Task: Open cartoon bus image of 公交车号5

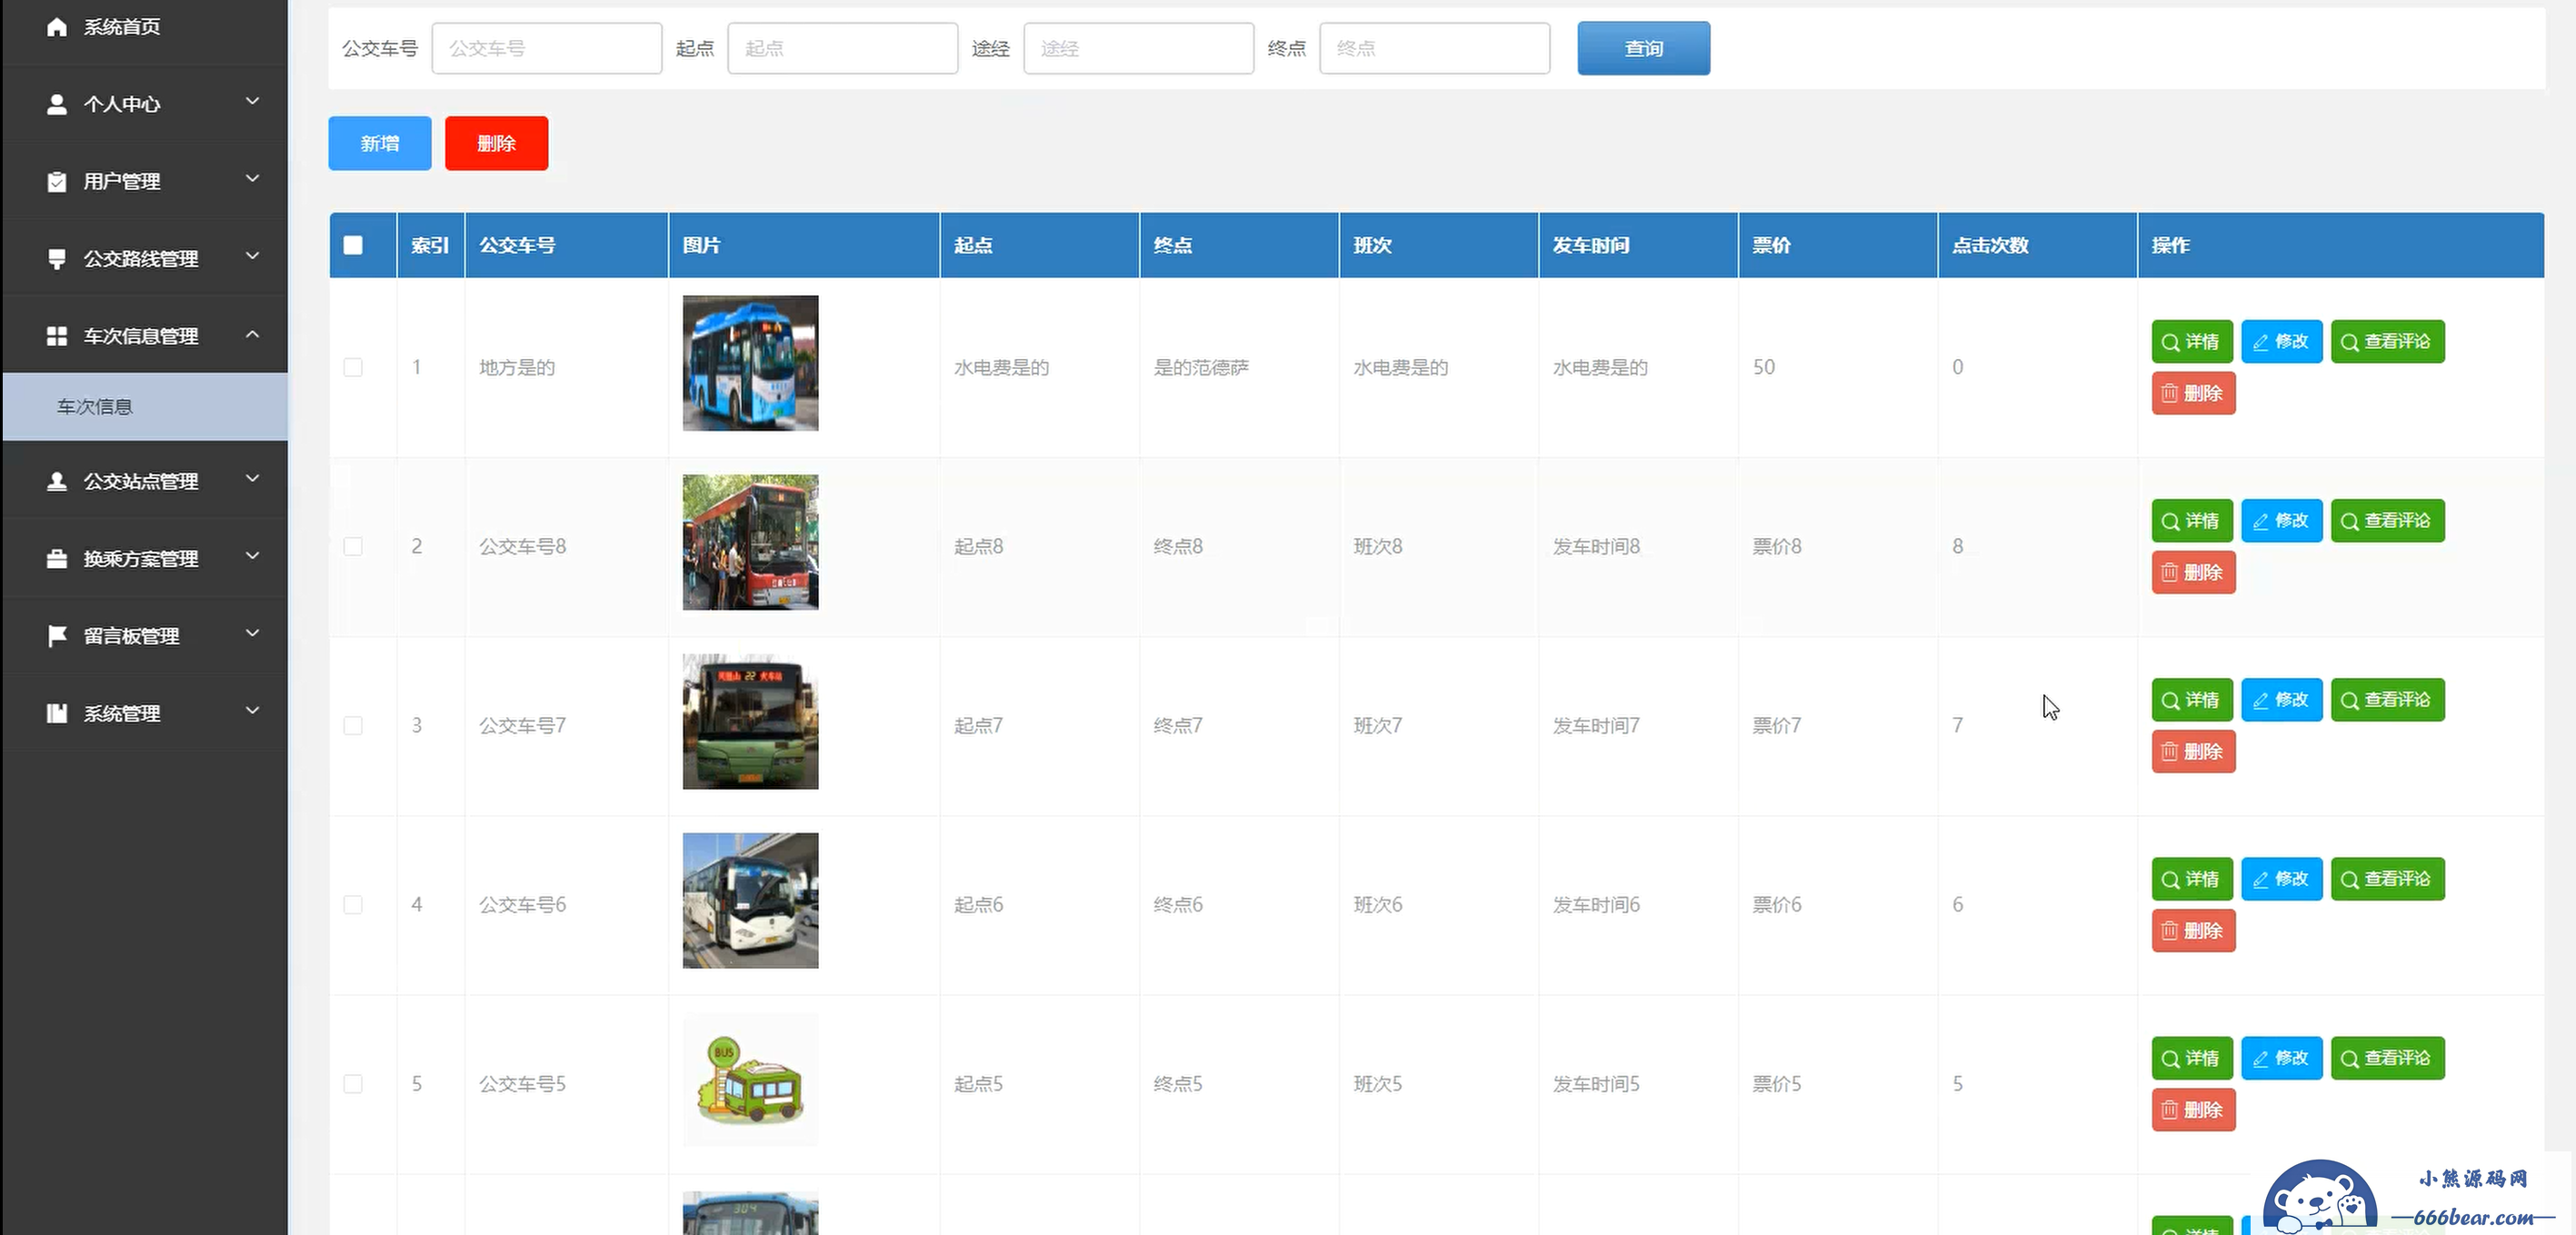Action: pyautogui.click(x=750, y=1080)
